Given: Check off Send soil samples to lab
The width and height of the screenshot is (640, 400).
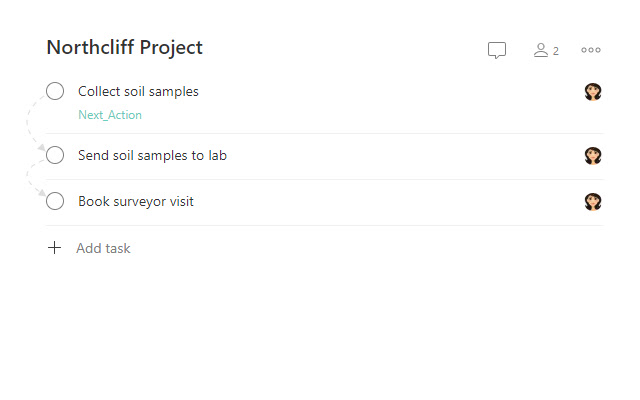Looking at the screenshot, I should pos(55,156).
